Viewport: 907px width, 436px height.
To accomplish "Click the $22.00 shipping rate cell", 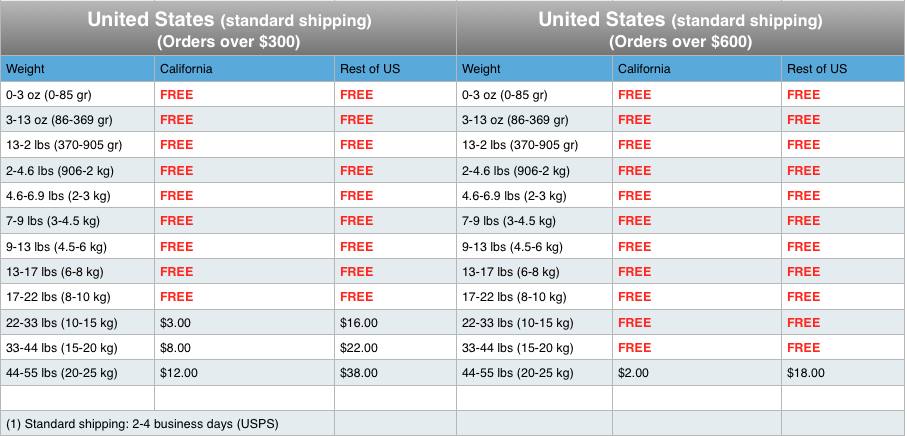I will 359,347.
